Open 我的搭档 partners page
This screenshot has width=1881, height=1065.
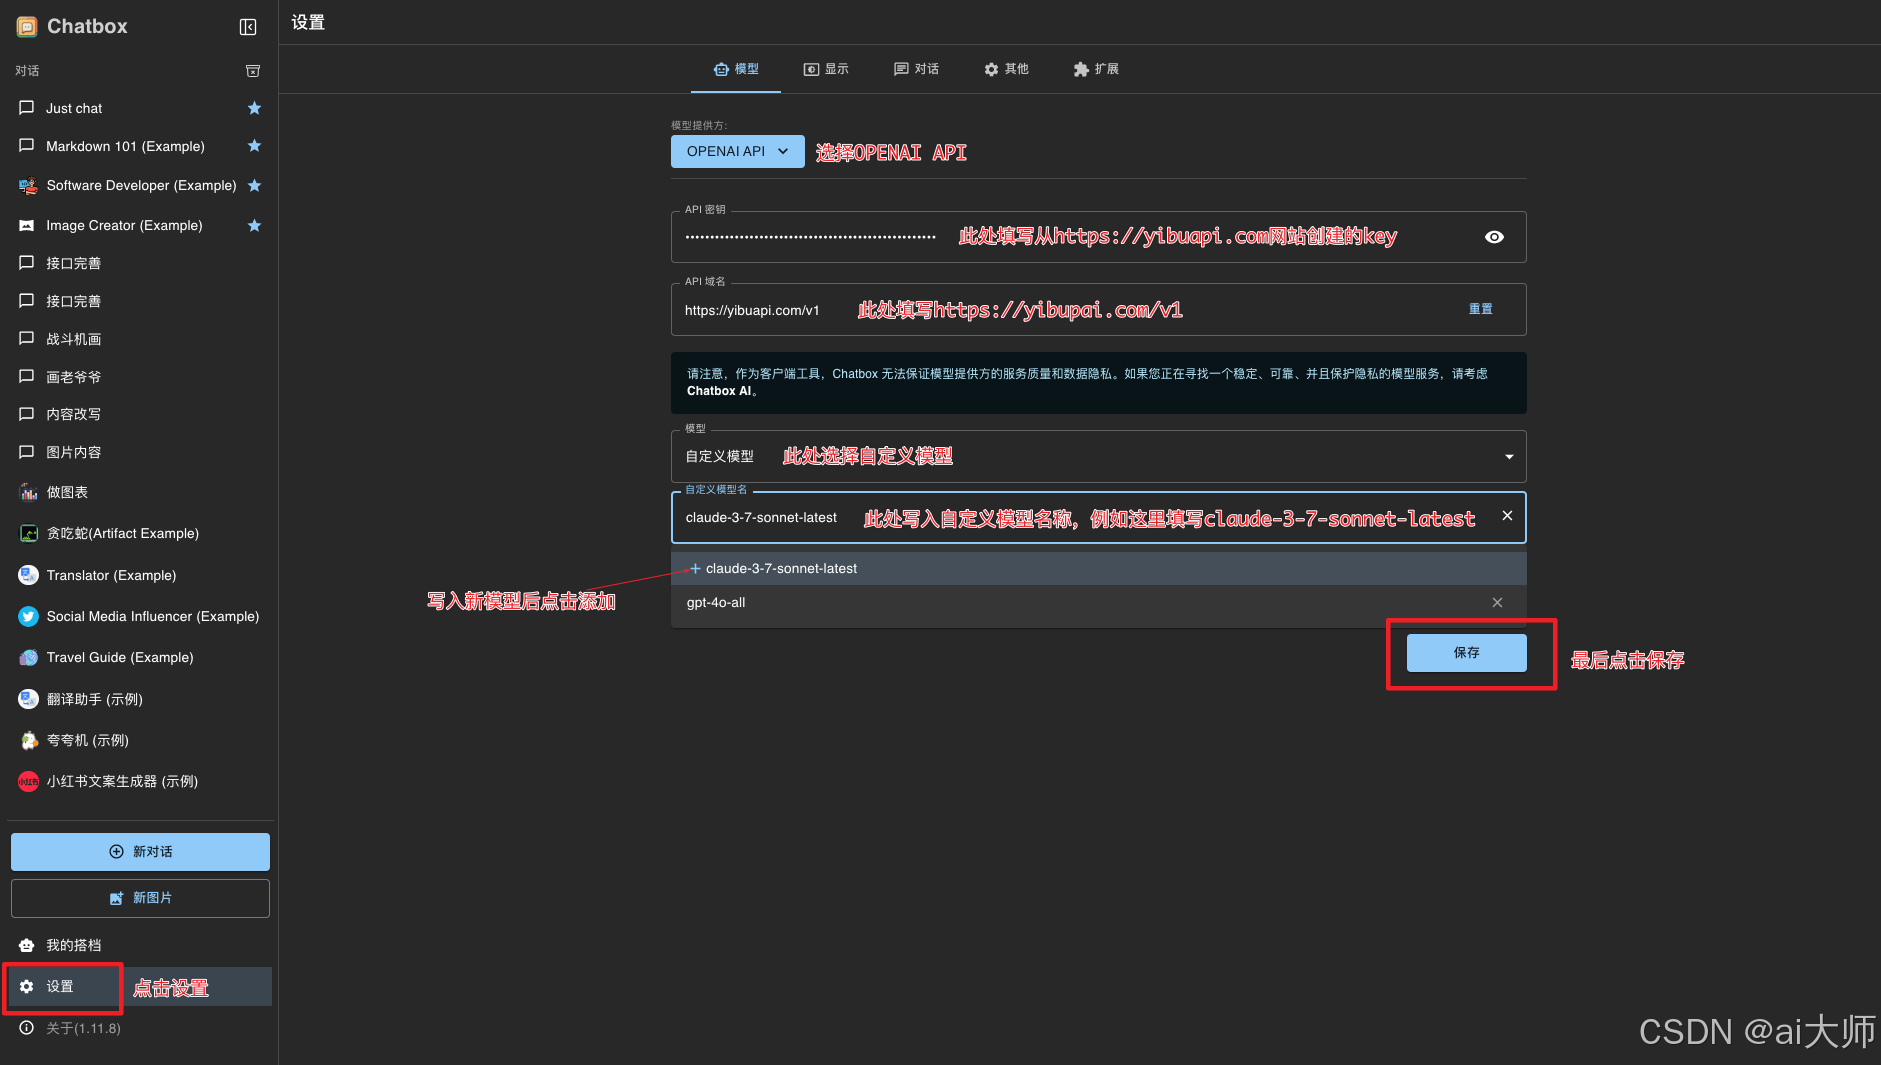(x=140, y=945)
